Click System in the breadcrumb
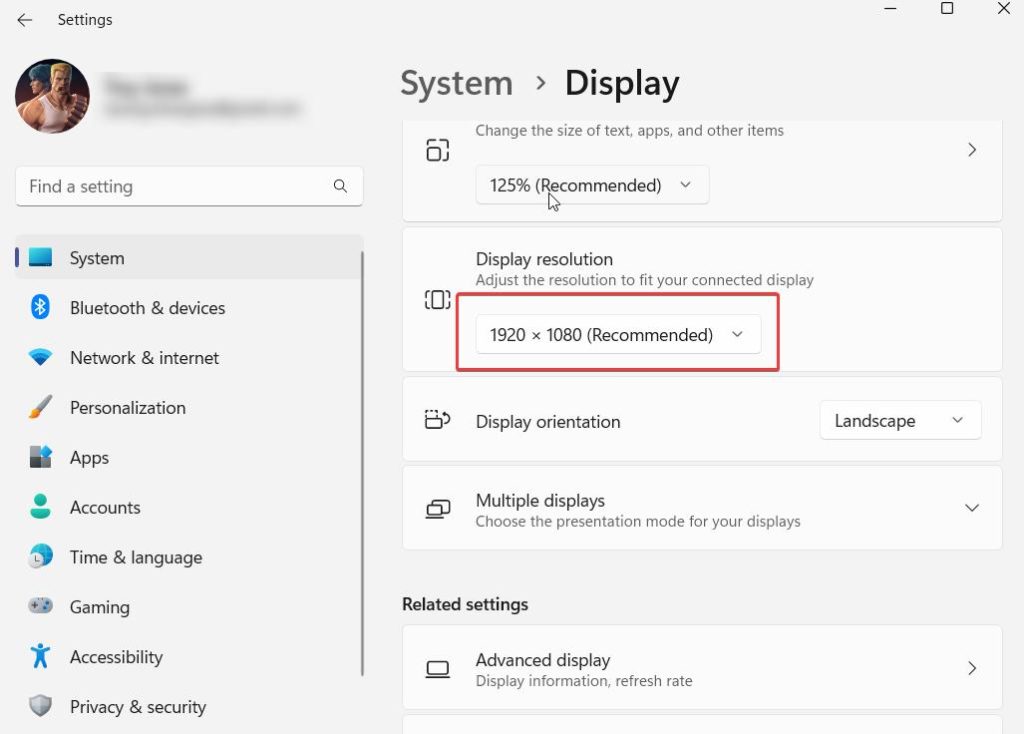The width and height of the screenshot is (1024, 734). [x=456, y=83]
